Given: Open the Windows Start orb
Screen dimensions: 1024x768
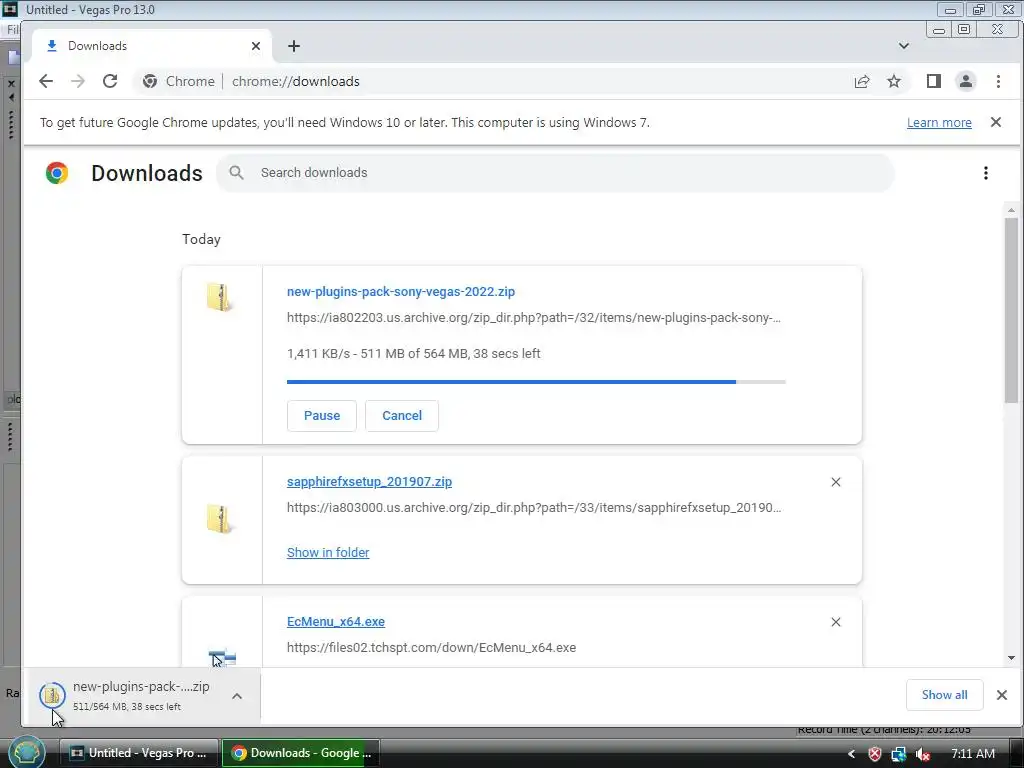Looking at the screenshot, I should point(26,753).
